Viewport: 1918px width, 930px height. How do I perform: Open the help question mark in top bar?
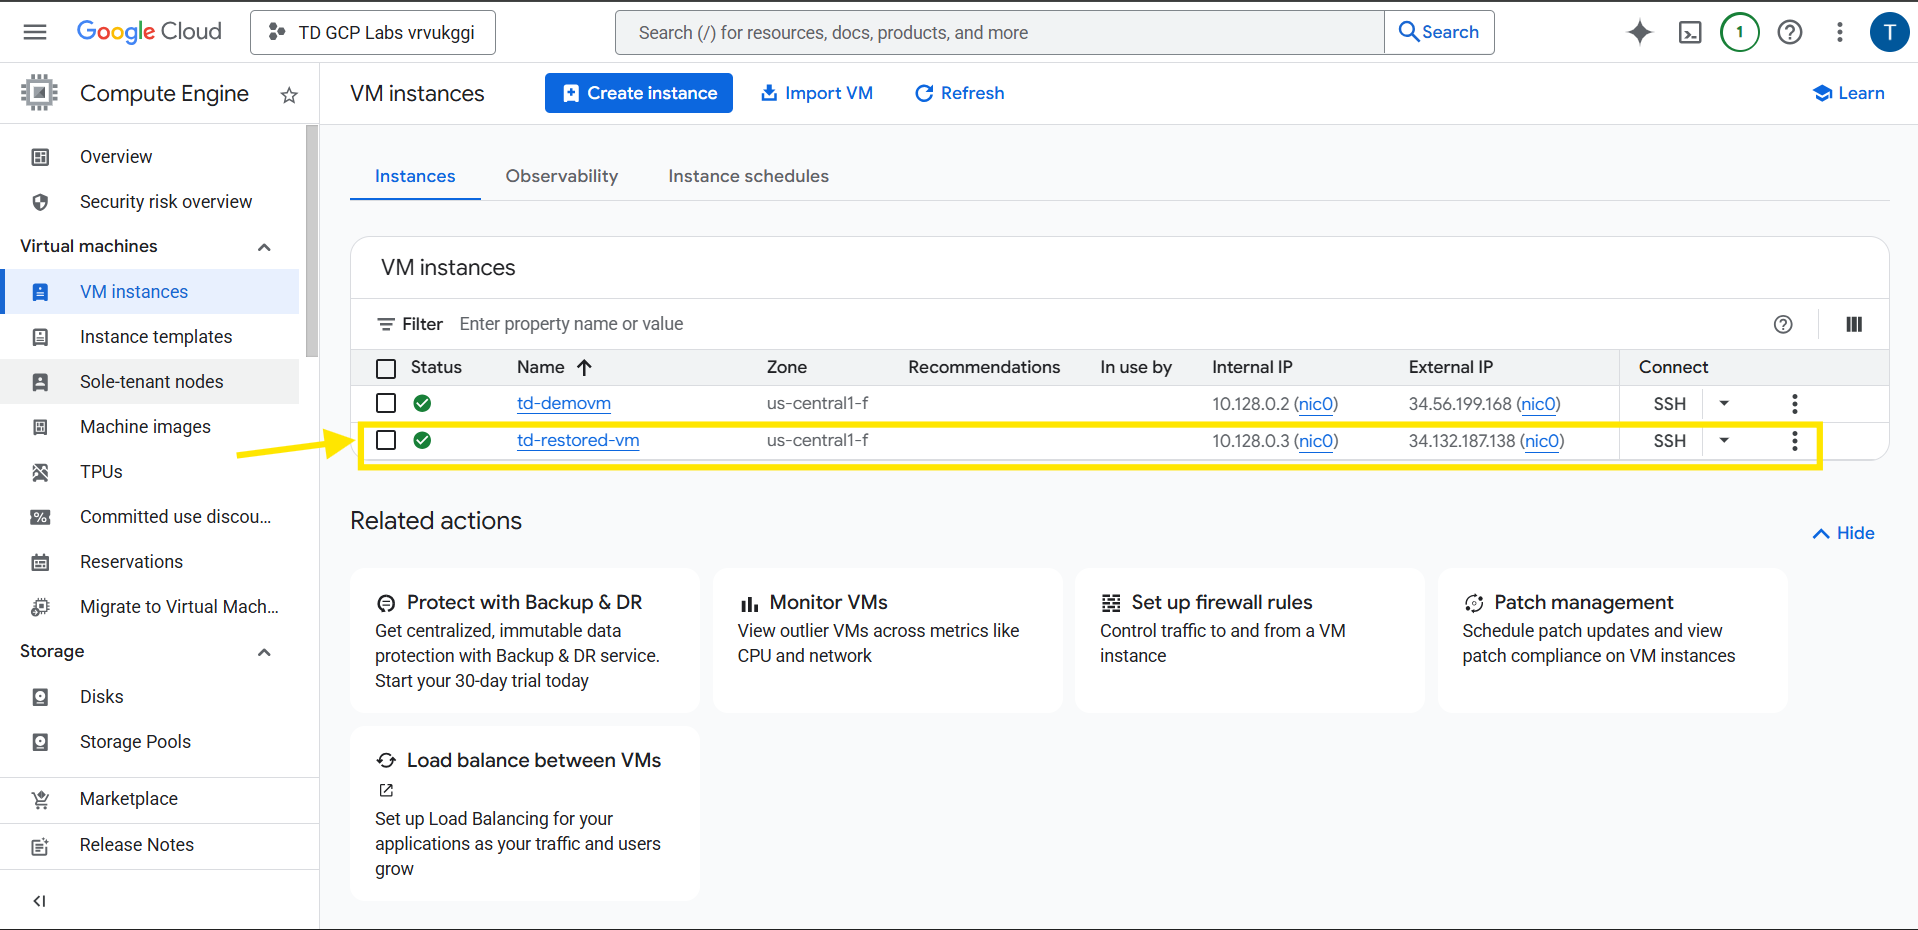[1789, 33]
